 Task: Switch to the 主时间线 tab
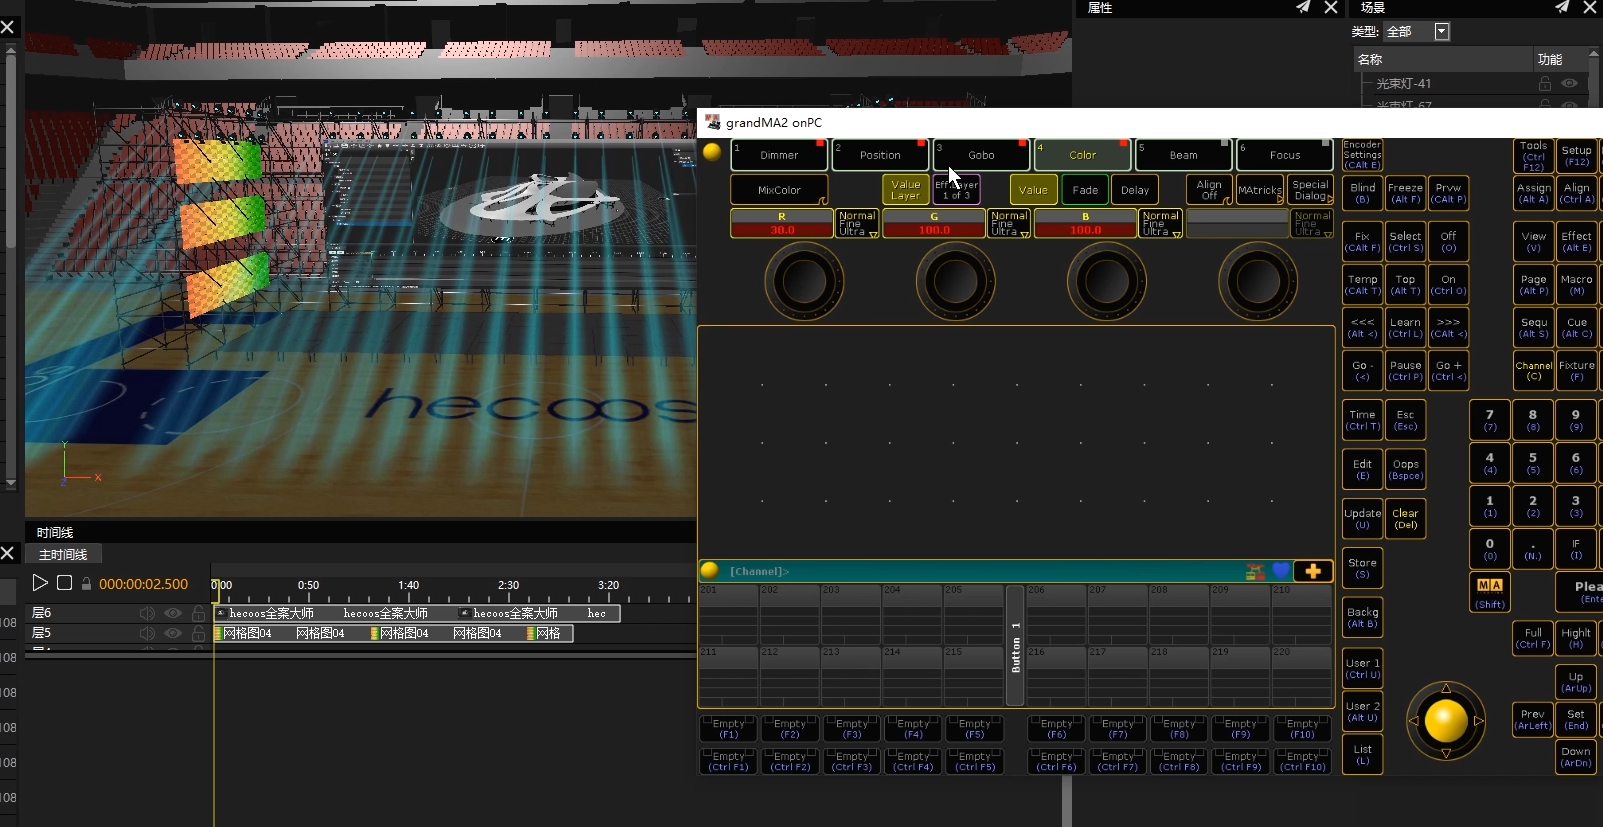pos(63,554)
